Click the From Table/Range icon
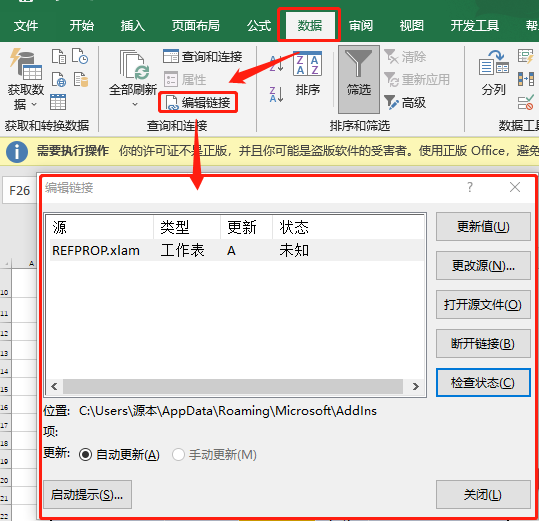The width and height of the screenshot is (539, 521). 58,102
